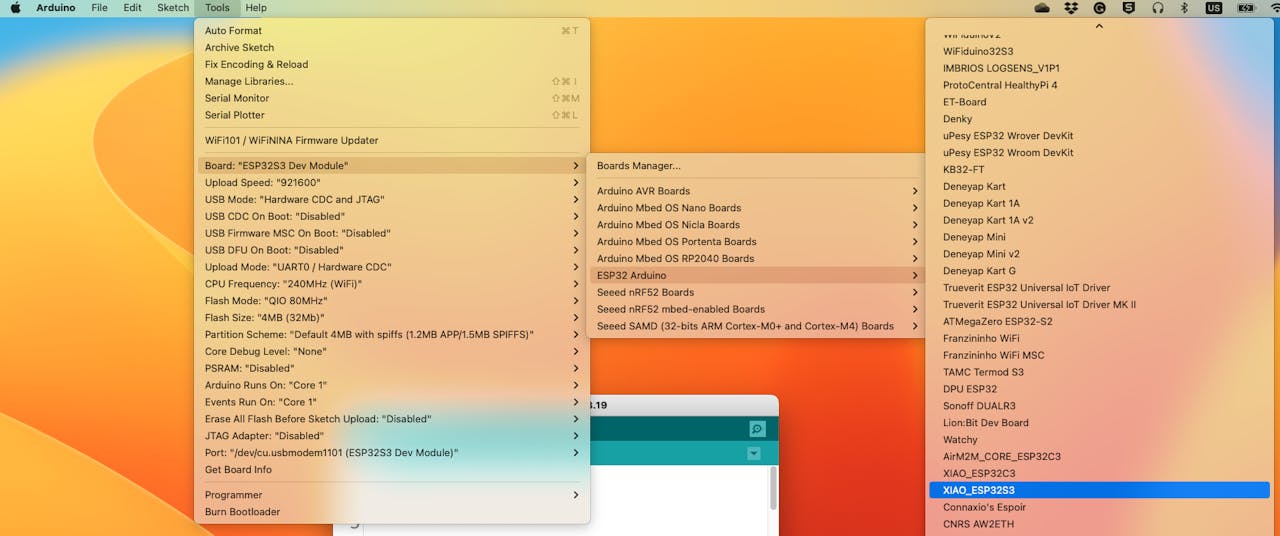
Task: Expand the Arduino AVR Boards submenu
Action: pyautogui.click(x=757, y=191)
